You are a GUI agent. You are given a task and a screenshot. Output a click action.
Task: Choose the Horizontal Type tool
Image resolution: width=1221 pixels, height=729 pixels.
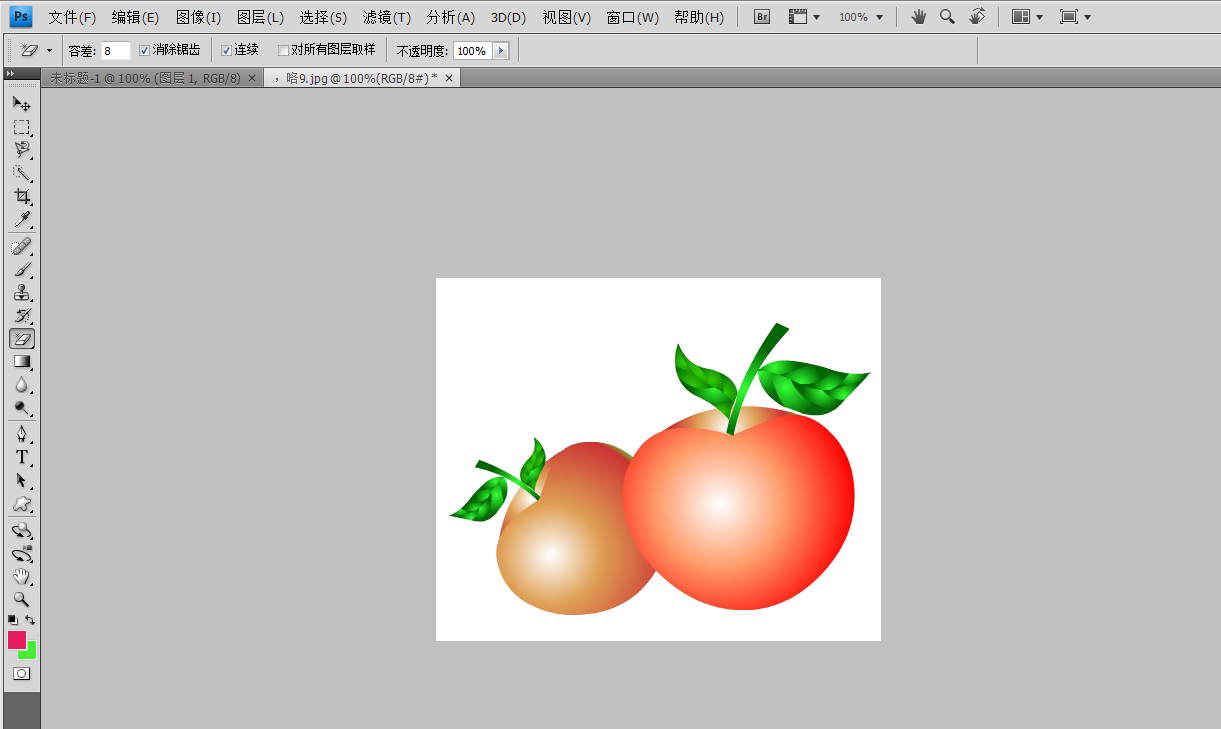[21, 457]
